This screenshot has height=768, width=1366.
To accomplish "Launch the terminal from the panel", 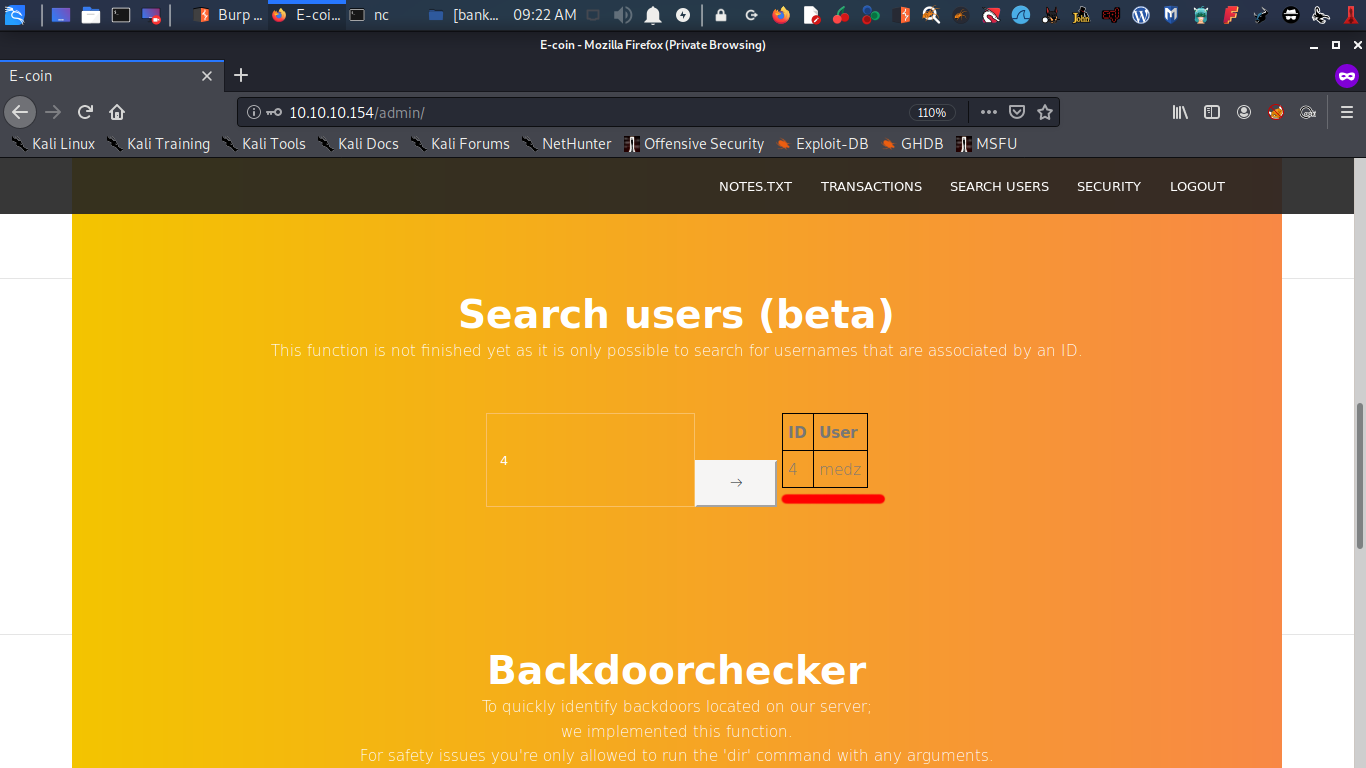I will [121, 15].
